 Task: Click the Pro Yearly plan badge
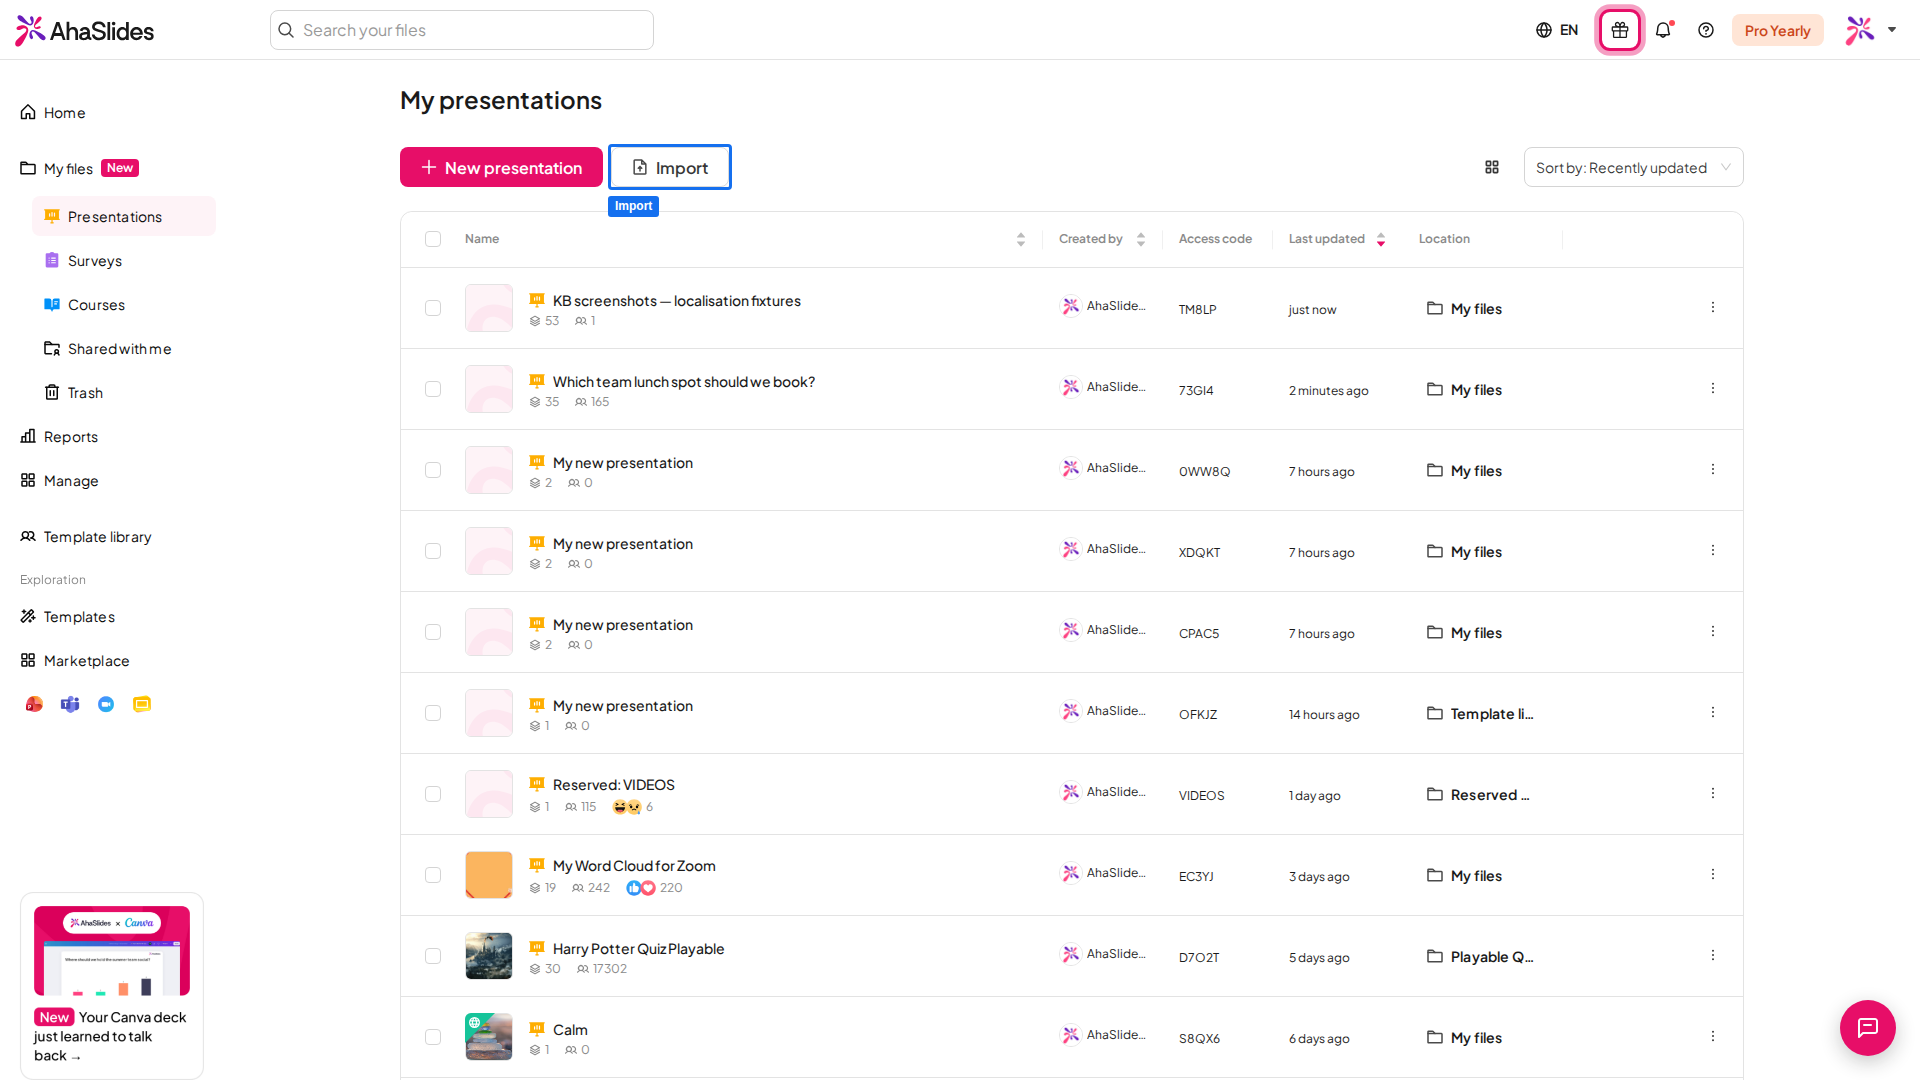[1777, 30]
